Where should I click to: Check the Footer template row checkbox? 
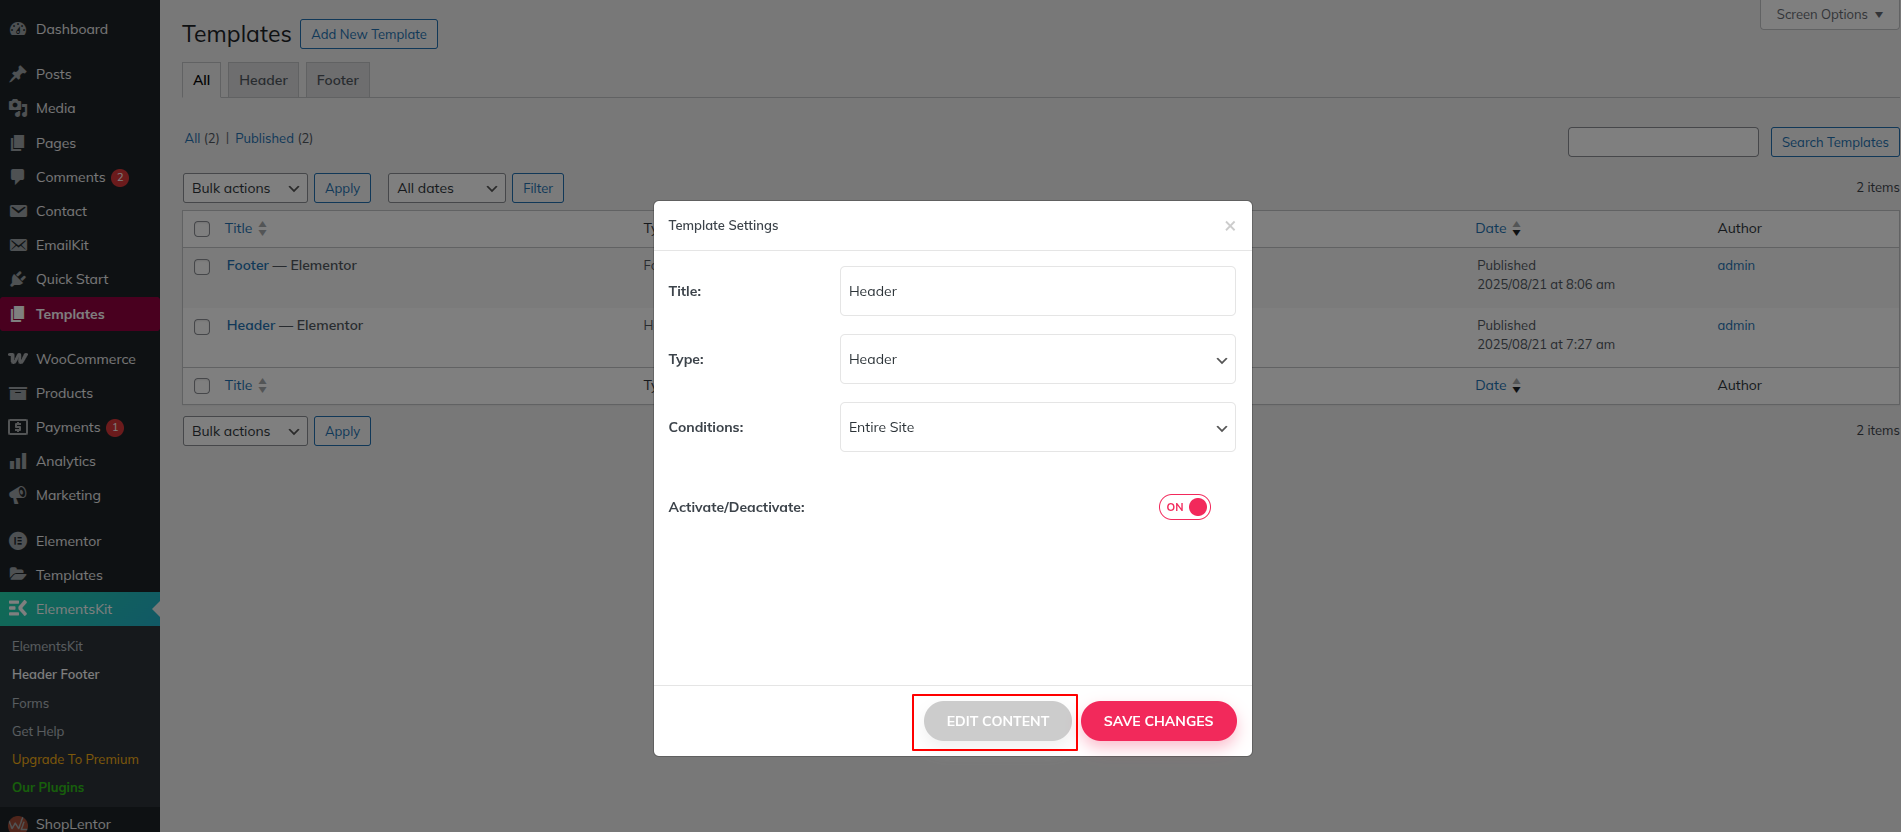(x=202, y=267)
